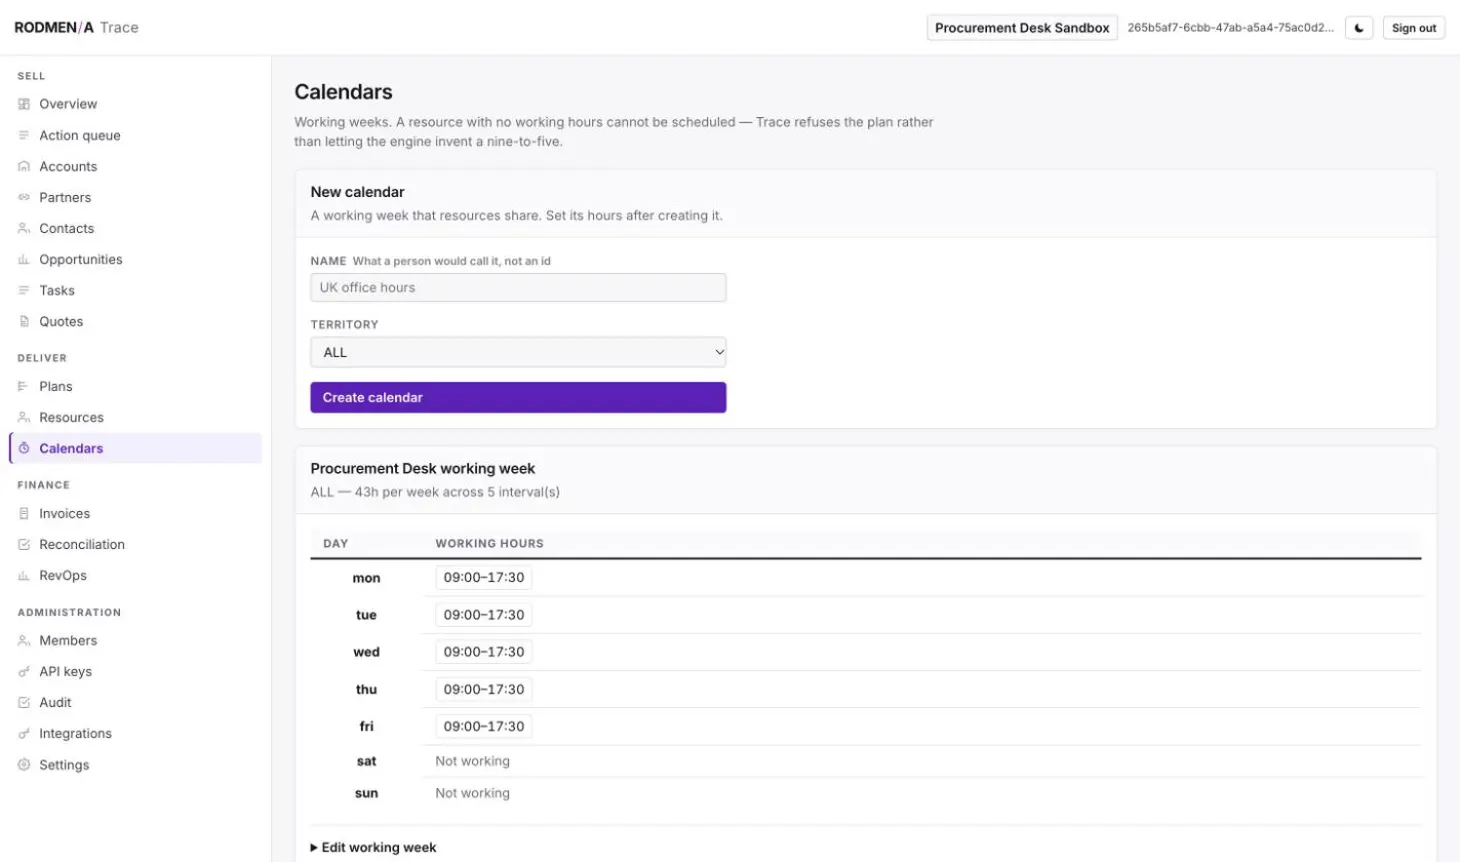Image resolution: width=1460 pixels, height=862 pixels.
Task: Click the Contacts person icon
Action: [24, 228]
